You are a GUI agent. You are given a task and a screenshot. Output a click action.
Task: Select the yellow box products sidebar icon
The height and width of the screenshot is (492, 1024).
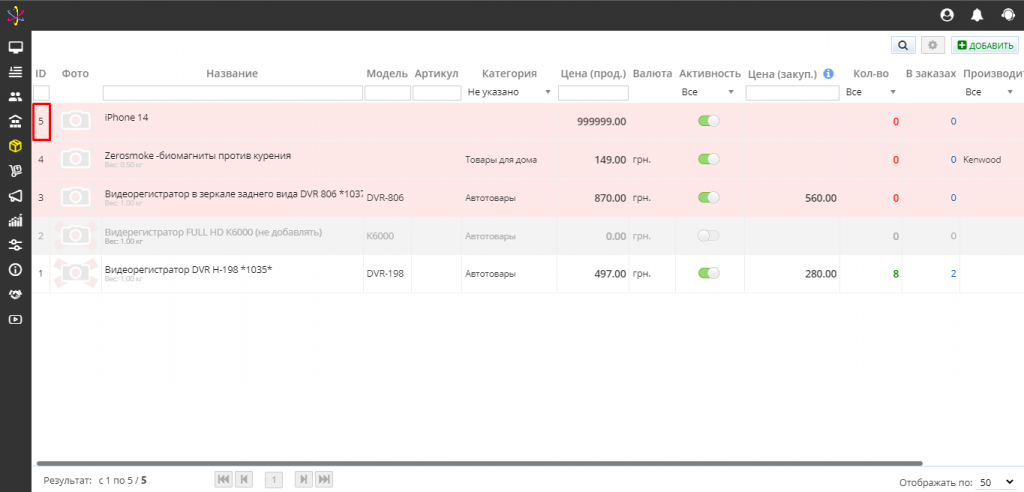pyautogui.click(x=16, y=146)
